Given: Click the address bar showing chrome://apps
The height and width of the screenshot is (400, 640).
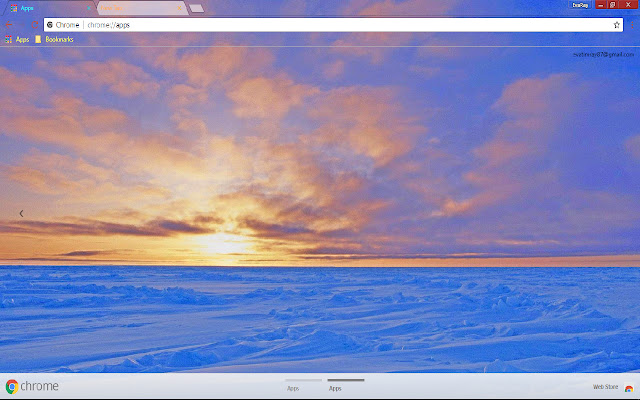Looking at the screenshot, I should click(333, 25).
